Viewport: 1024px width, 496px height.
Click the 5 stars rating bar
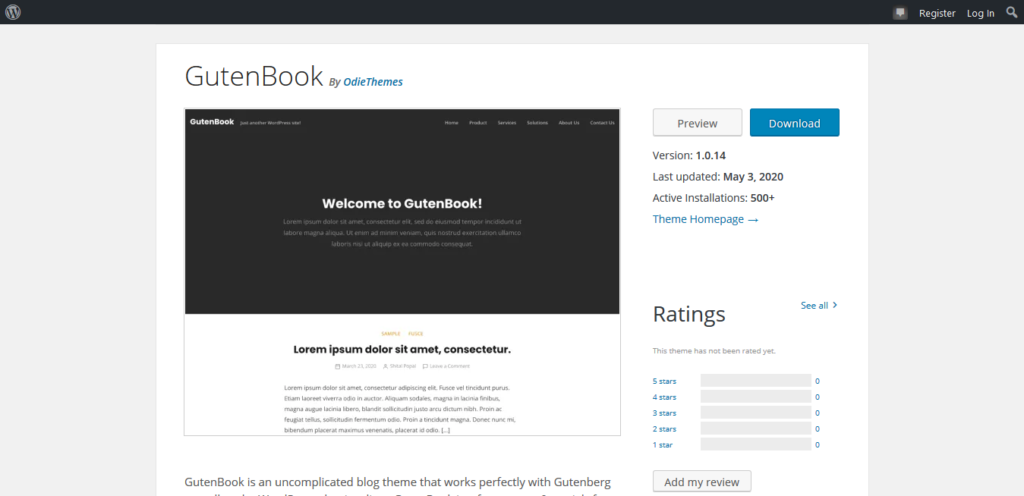(756, 380)
